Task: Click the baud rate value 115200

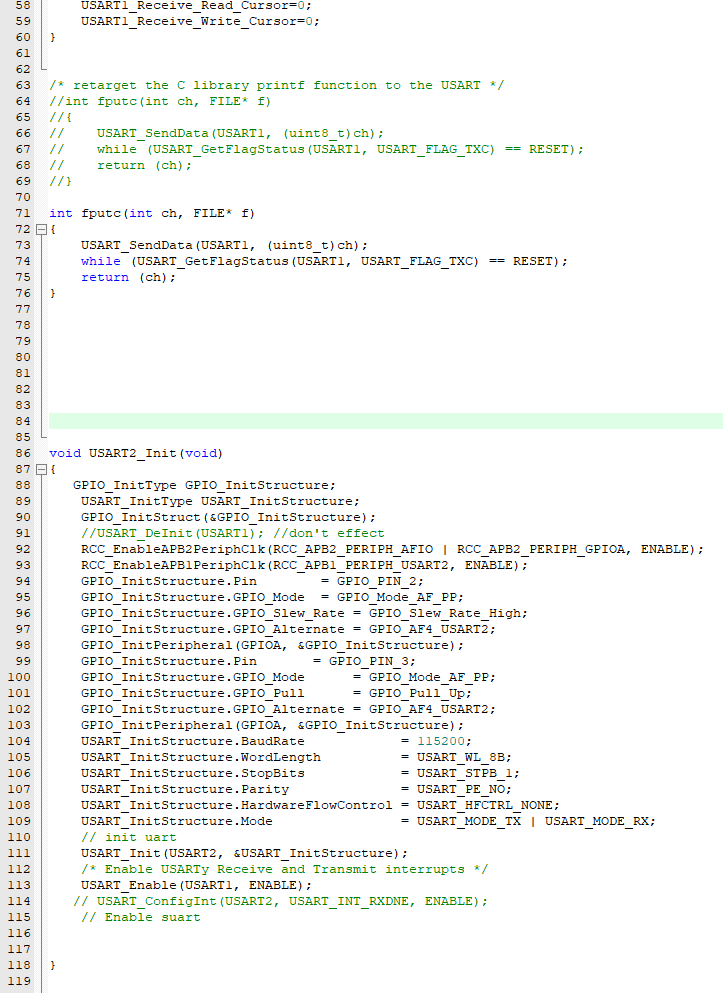Action: tap(441, 741)
